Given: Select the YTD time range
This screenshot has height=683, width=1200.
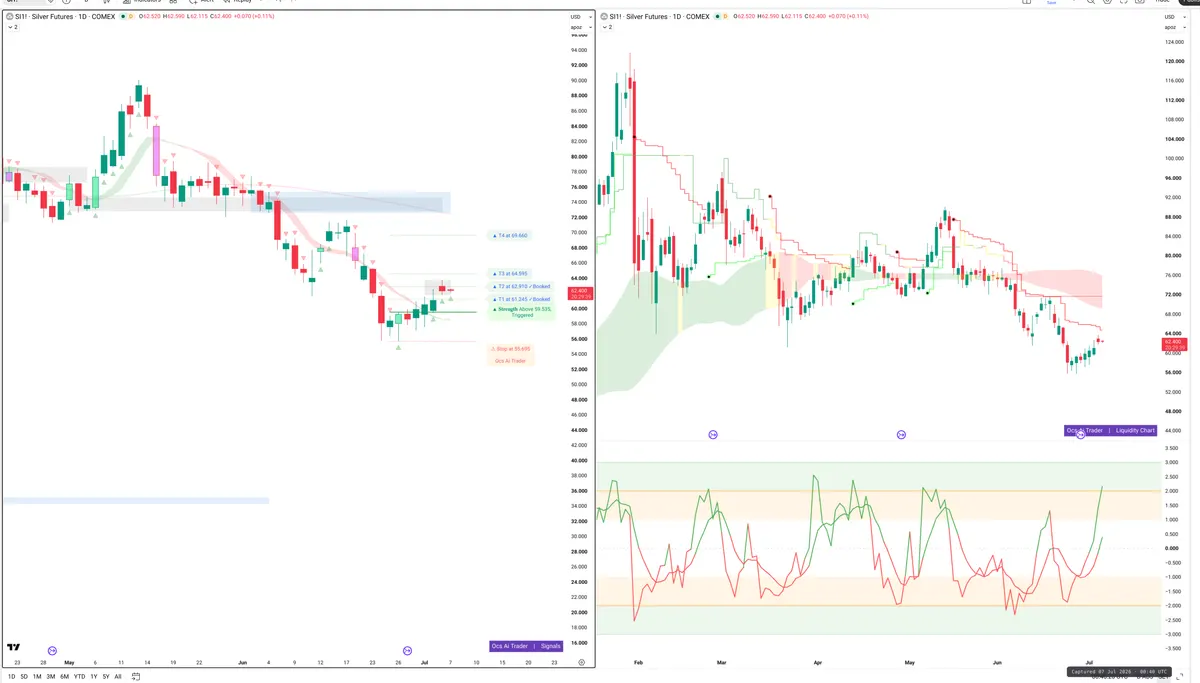Looking at the screenshot, I should (x=79, y=676).
